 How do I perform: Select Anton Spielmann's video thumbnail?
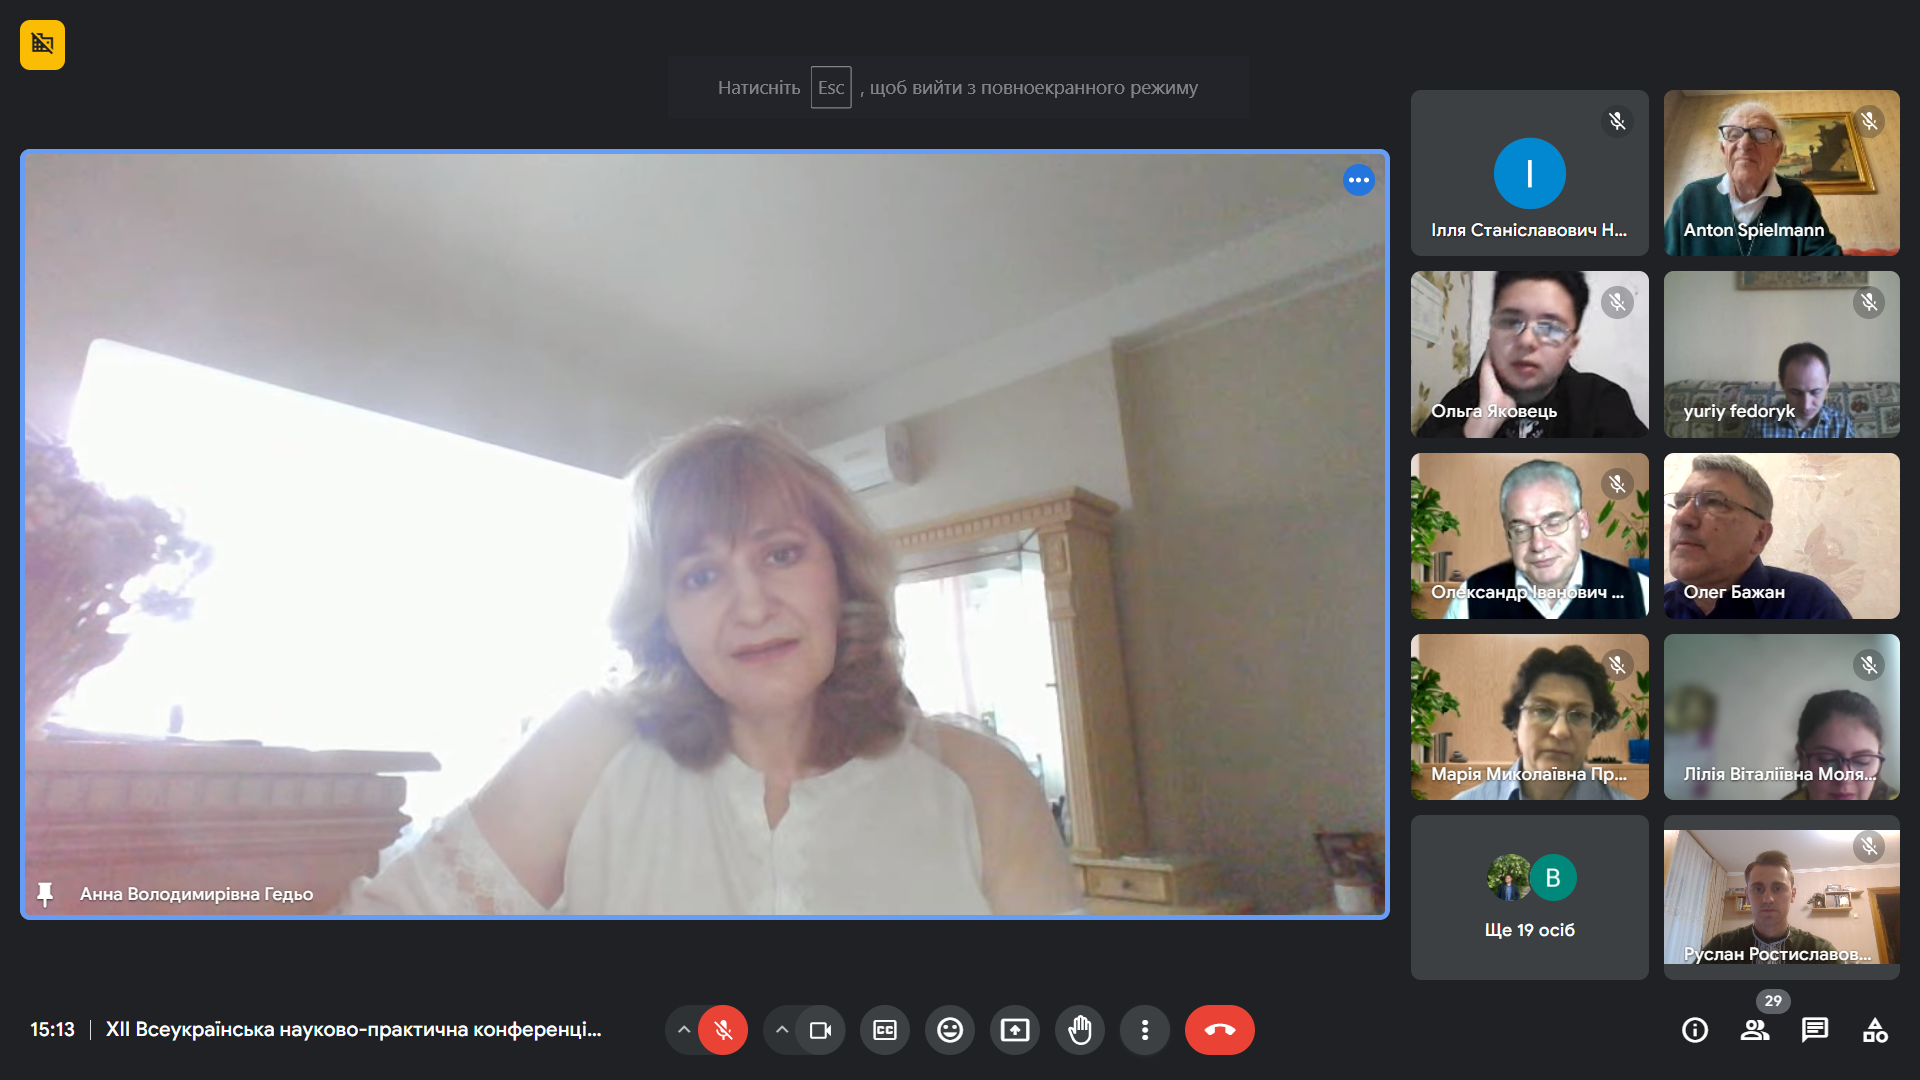tap(1781, 172)
